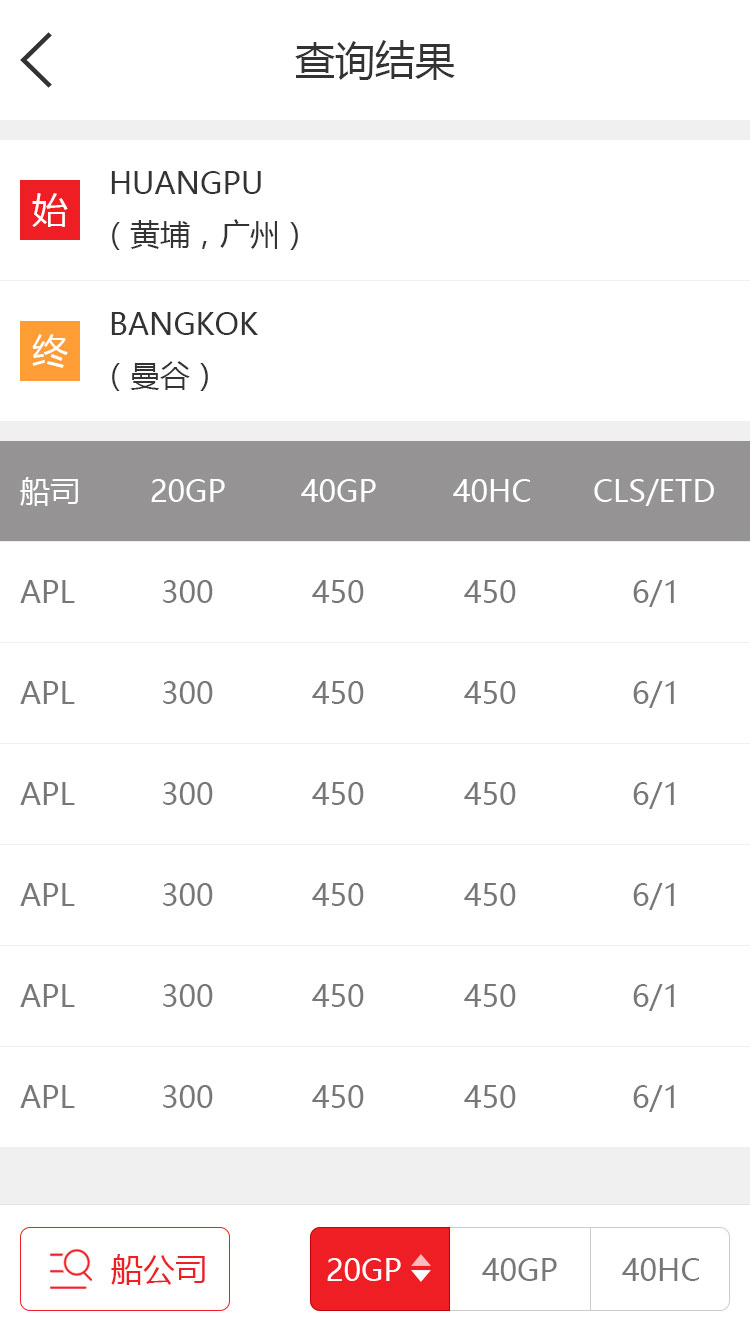Image resolution: width=750 pixels, height=1334 pixels.
Task: Click the 船司 column header
Action: click(x=50, y=491)
